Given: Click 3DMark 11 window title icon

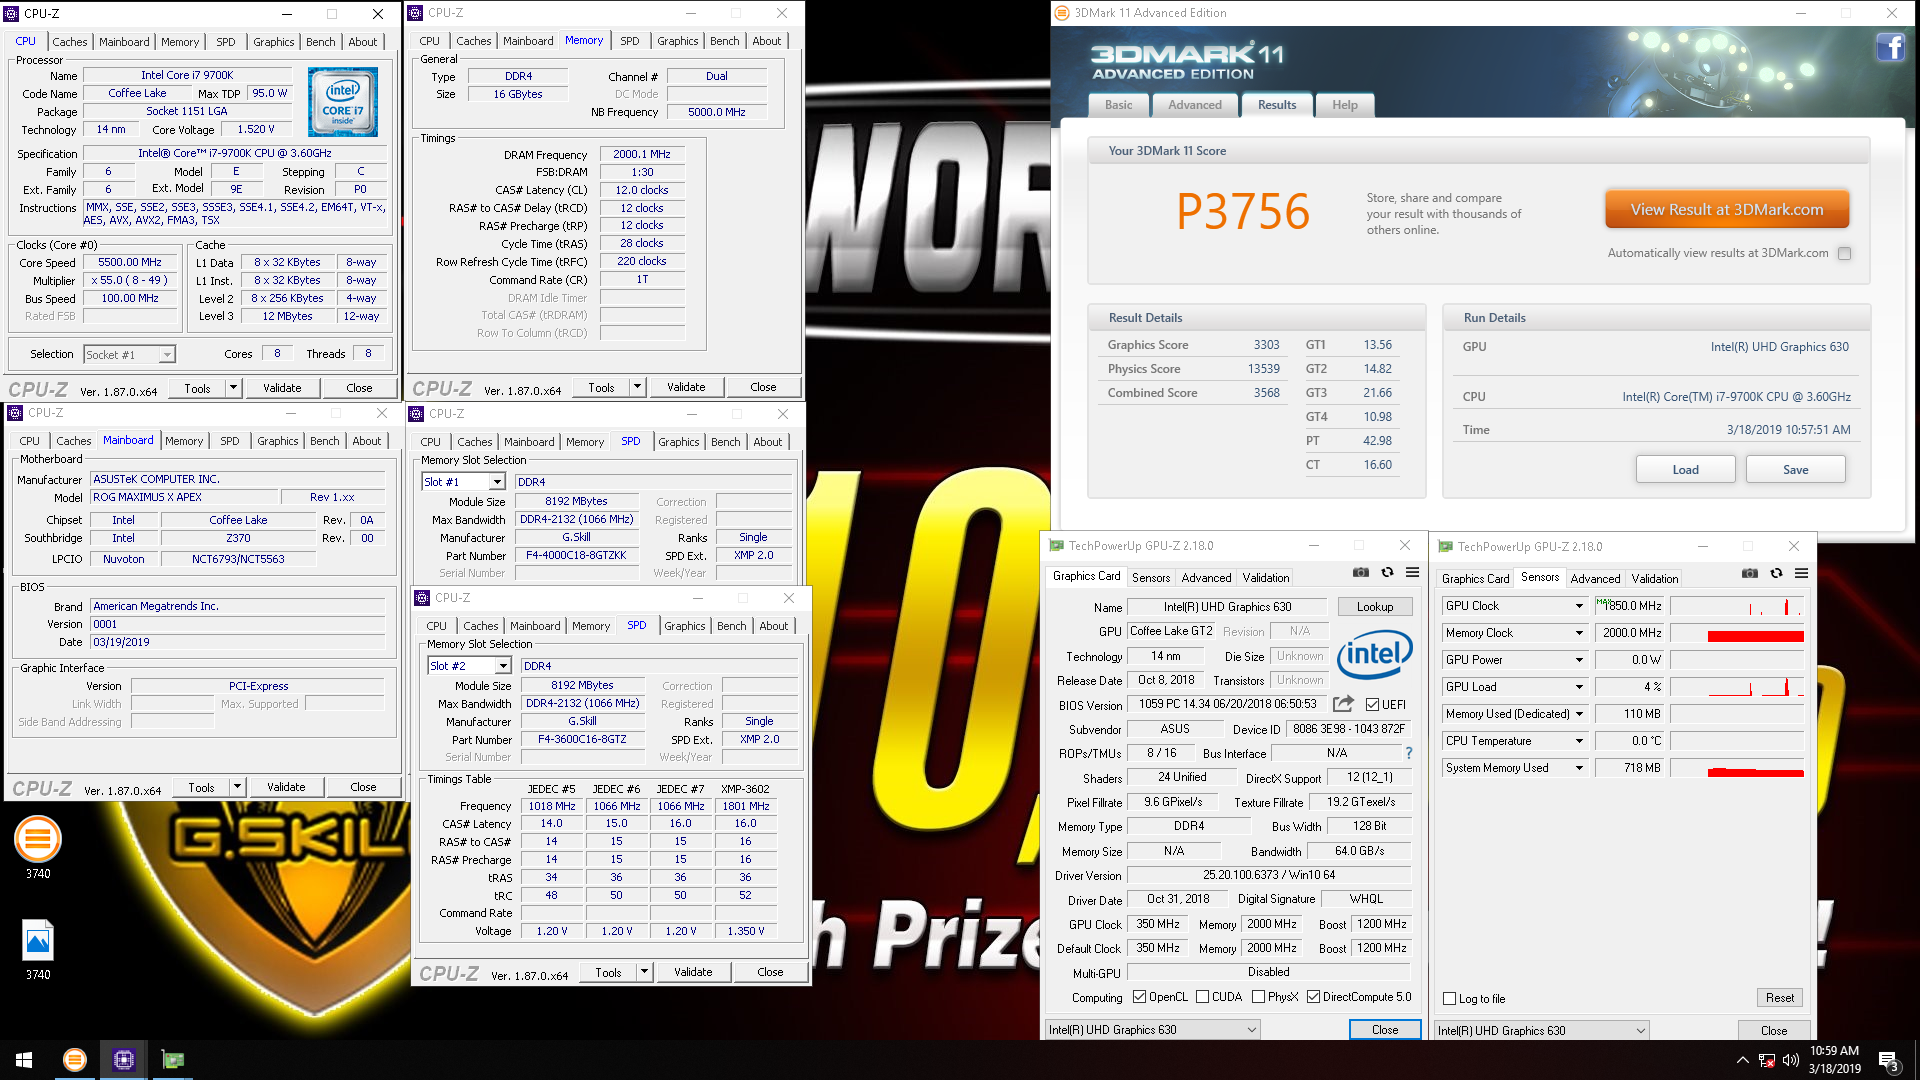Looking at the screenshot, I should 1062,13.
